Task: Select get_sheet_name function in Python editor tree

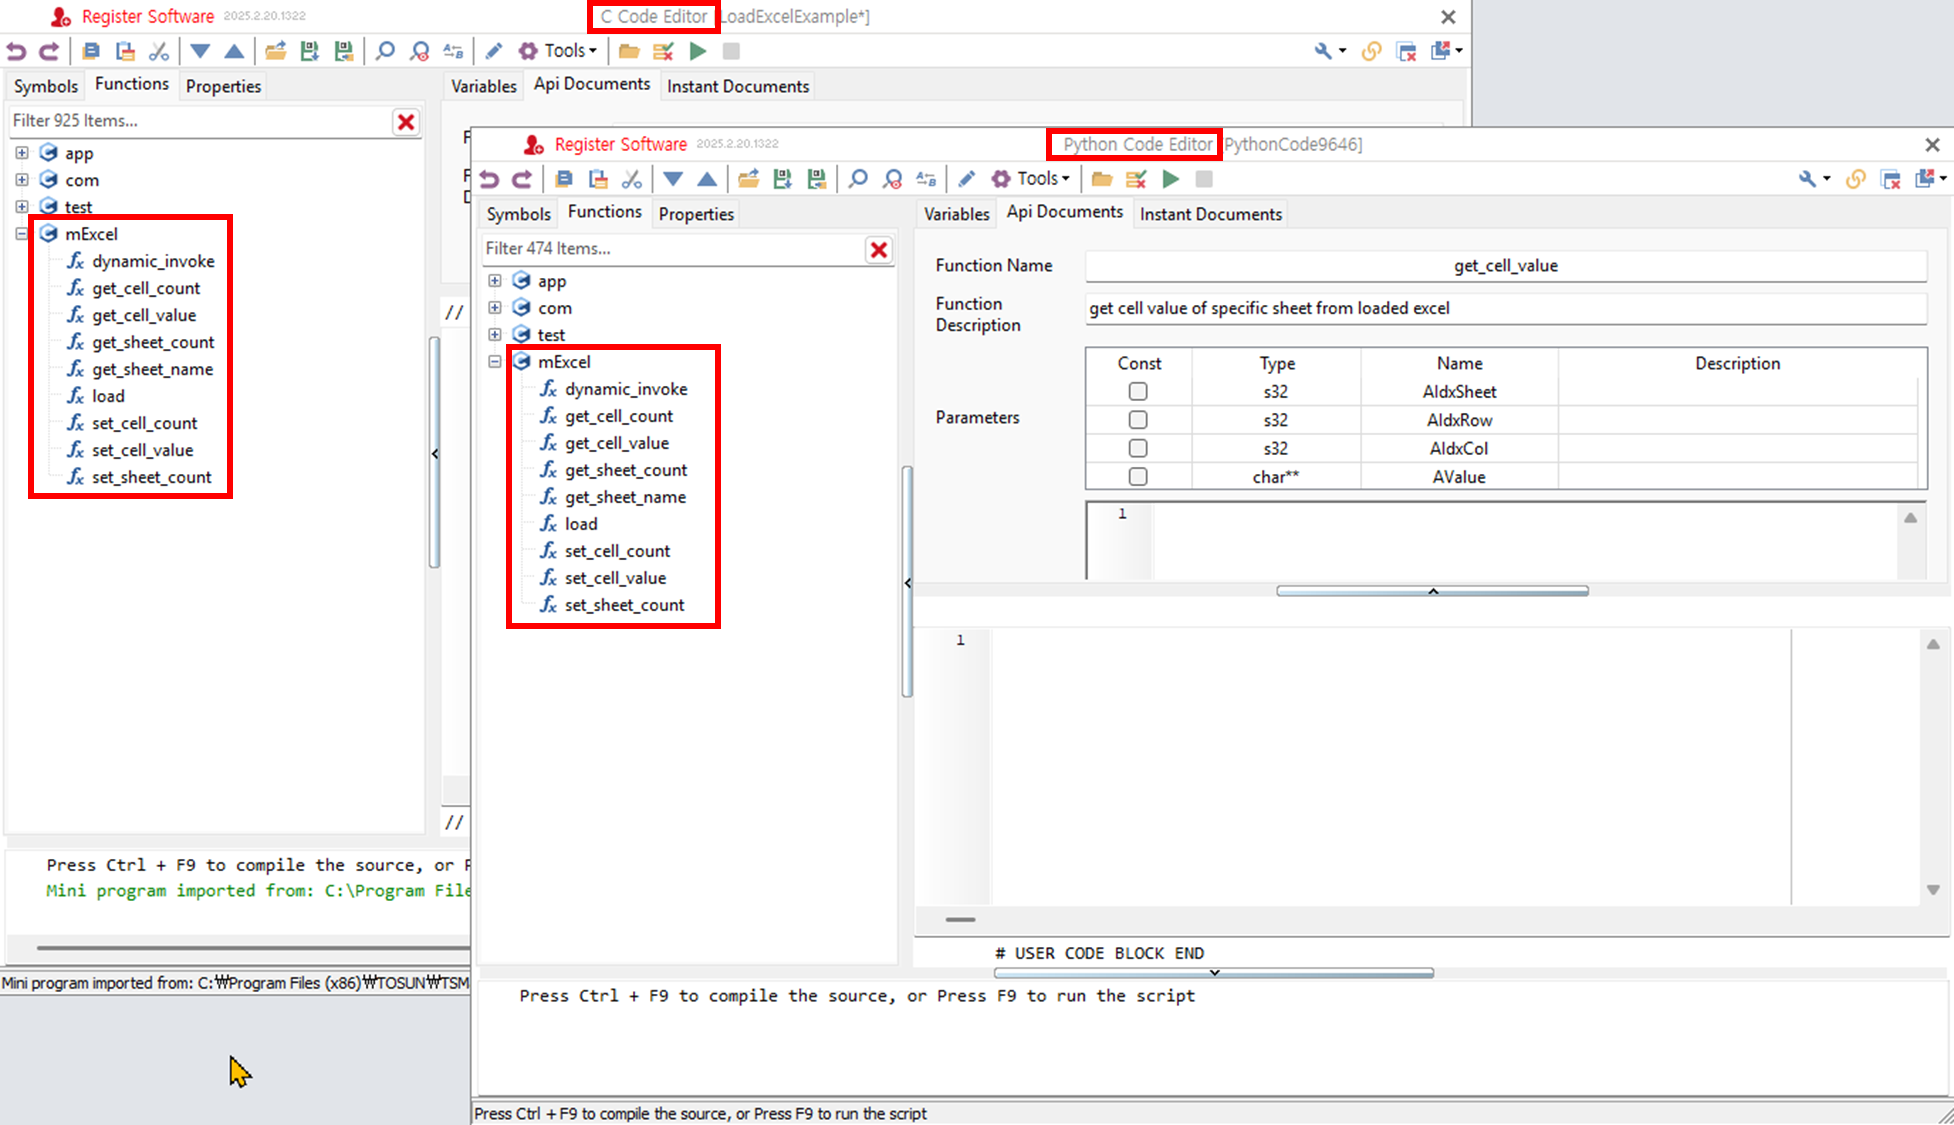Action: [625, 497]
